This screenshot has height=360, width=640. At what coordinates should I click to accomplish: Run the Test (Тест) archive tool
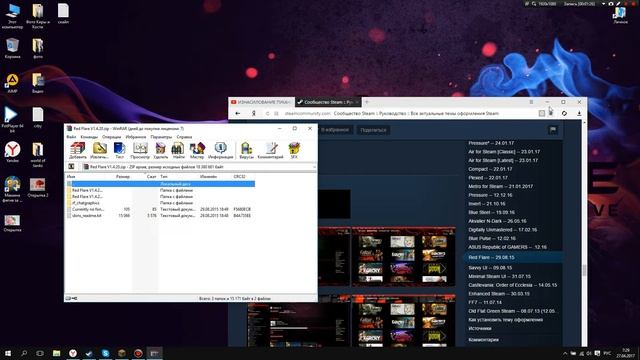pyautogui.click(x=119, y=150)
